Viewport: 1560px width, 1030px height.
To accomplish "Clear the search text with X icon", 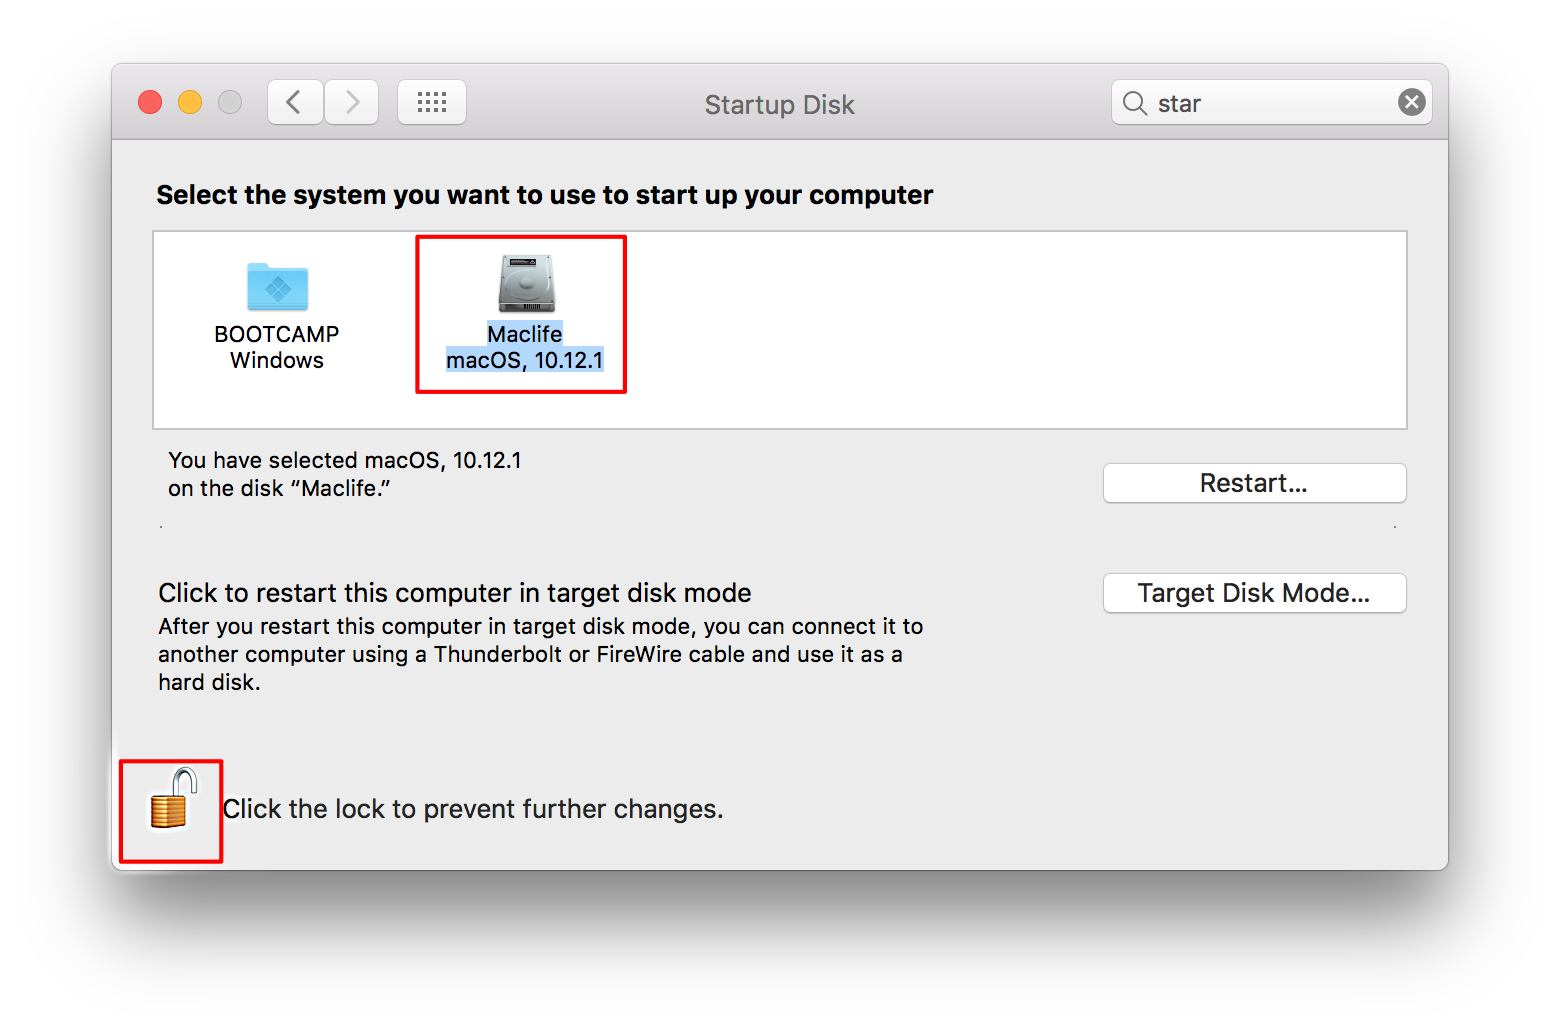I will (1411, 102).
